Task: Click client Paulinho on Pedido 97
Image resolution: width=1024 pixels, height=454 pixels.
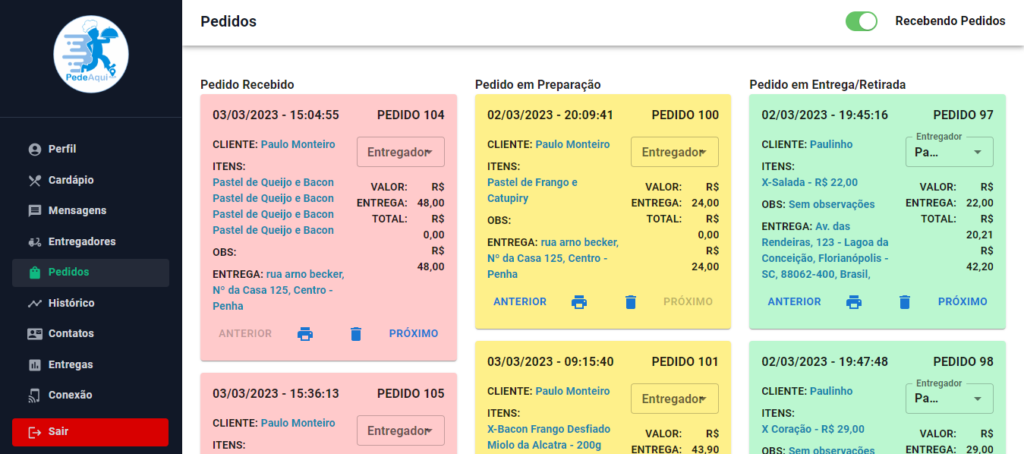Action: tap(831, 144)
